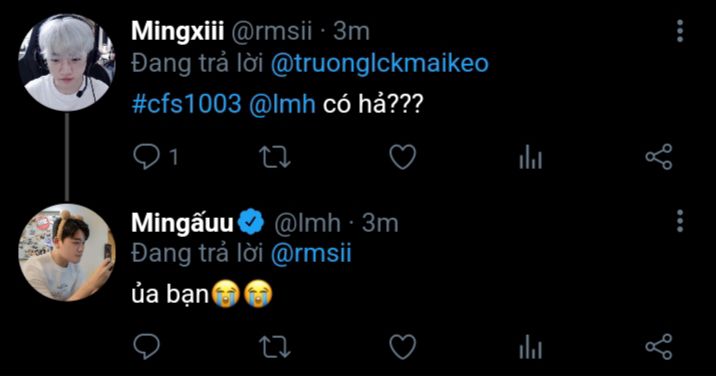The width and height of the screenshot is (716, 376).
Task: Like Mingấuu's tweet with heart icon
Action: coord(402,346)
